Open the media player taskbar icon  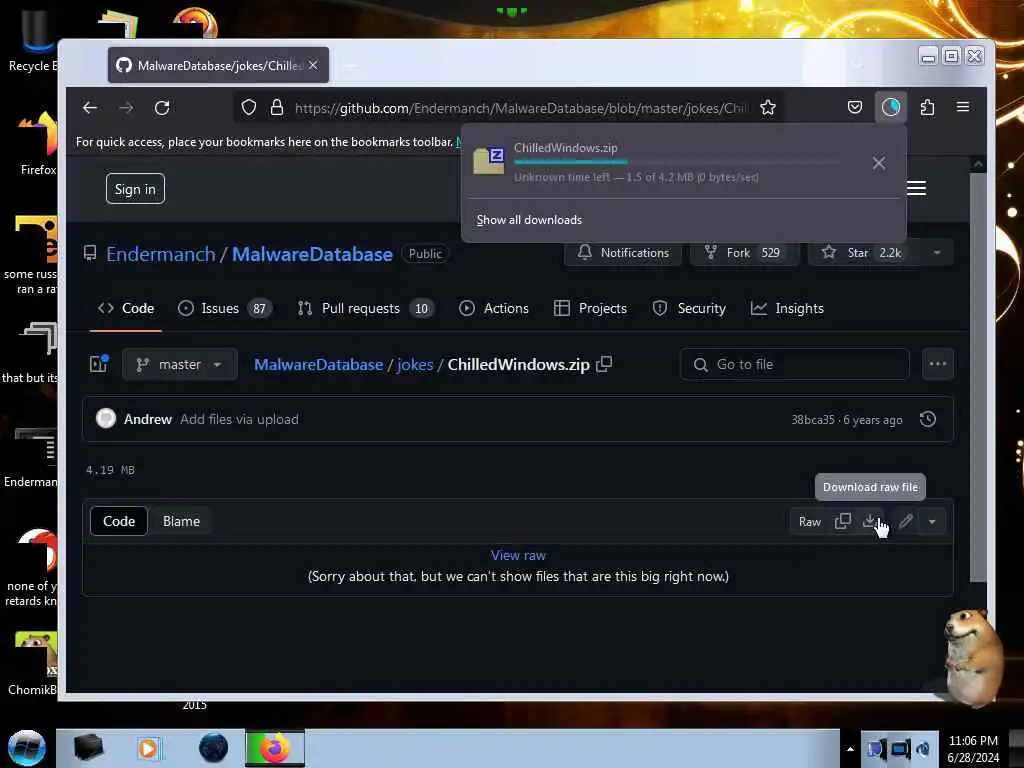click(148, 748)
